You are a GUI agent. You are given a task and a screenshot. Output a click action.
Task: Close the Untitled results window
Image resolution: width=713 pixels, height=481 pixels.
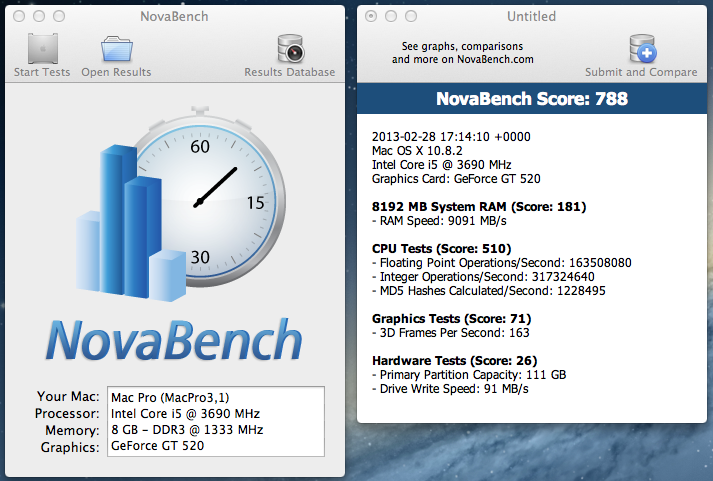pos(371,16)
